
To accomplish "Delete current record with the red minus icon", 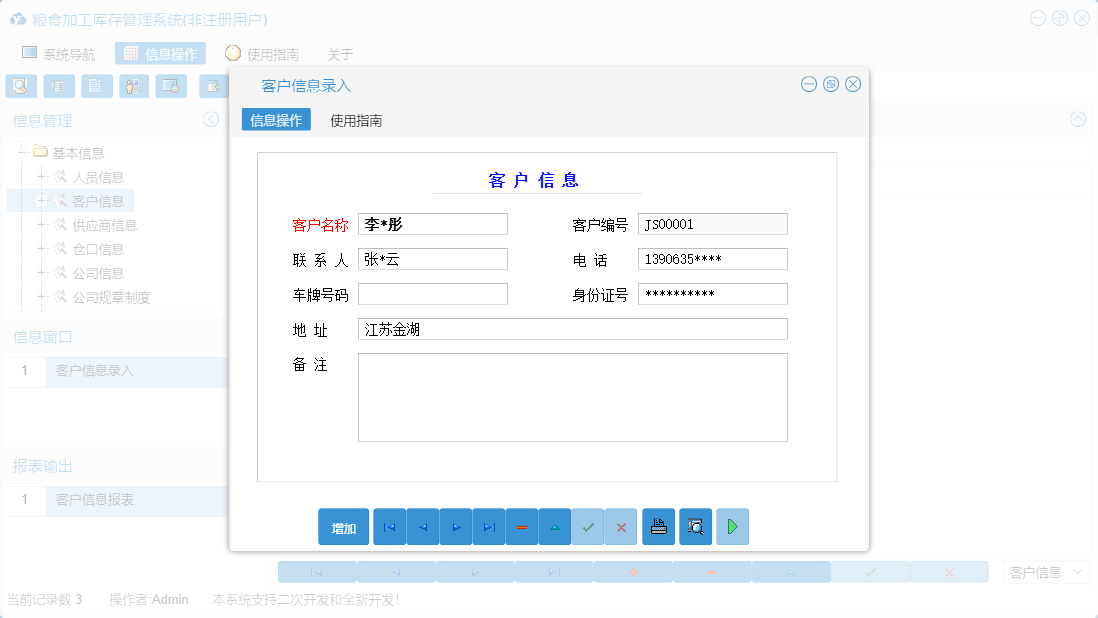I will click(522, 527).
